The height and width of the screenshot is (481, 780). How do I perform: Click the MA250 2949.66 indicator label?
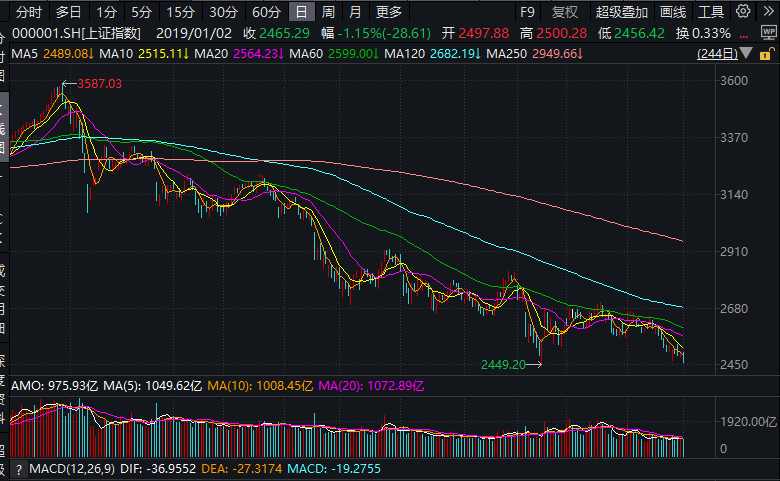click(x=534, y=54)
